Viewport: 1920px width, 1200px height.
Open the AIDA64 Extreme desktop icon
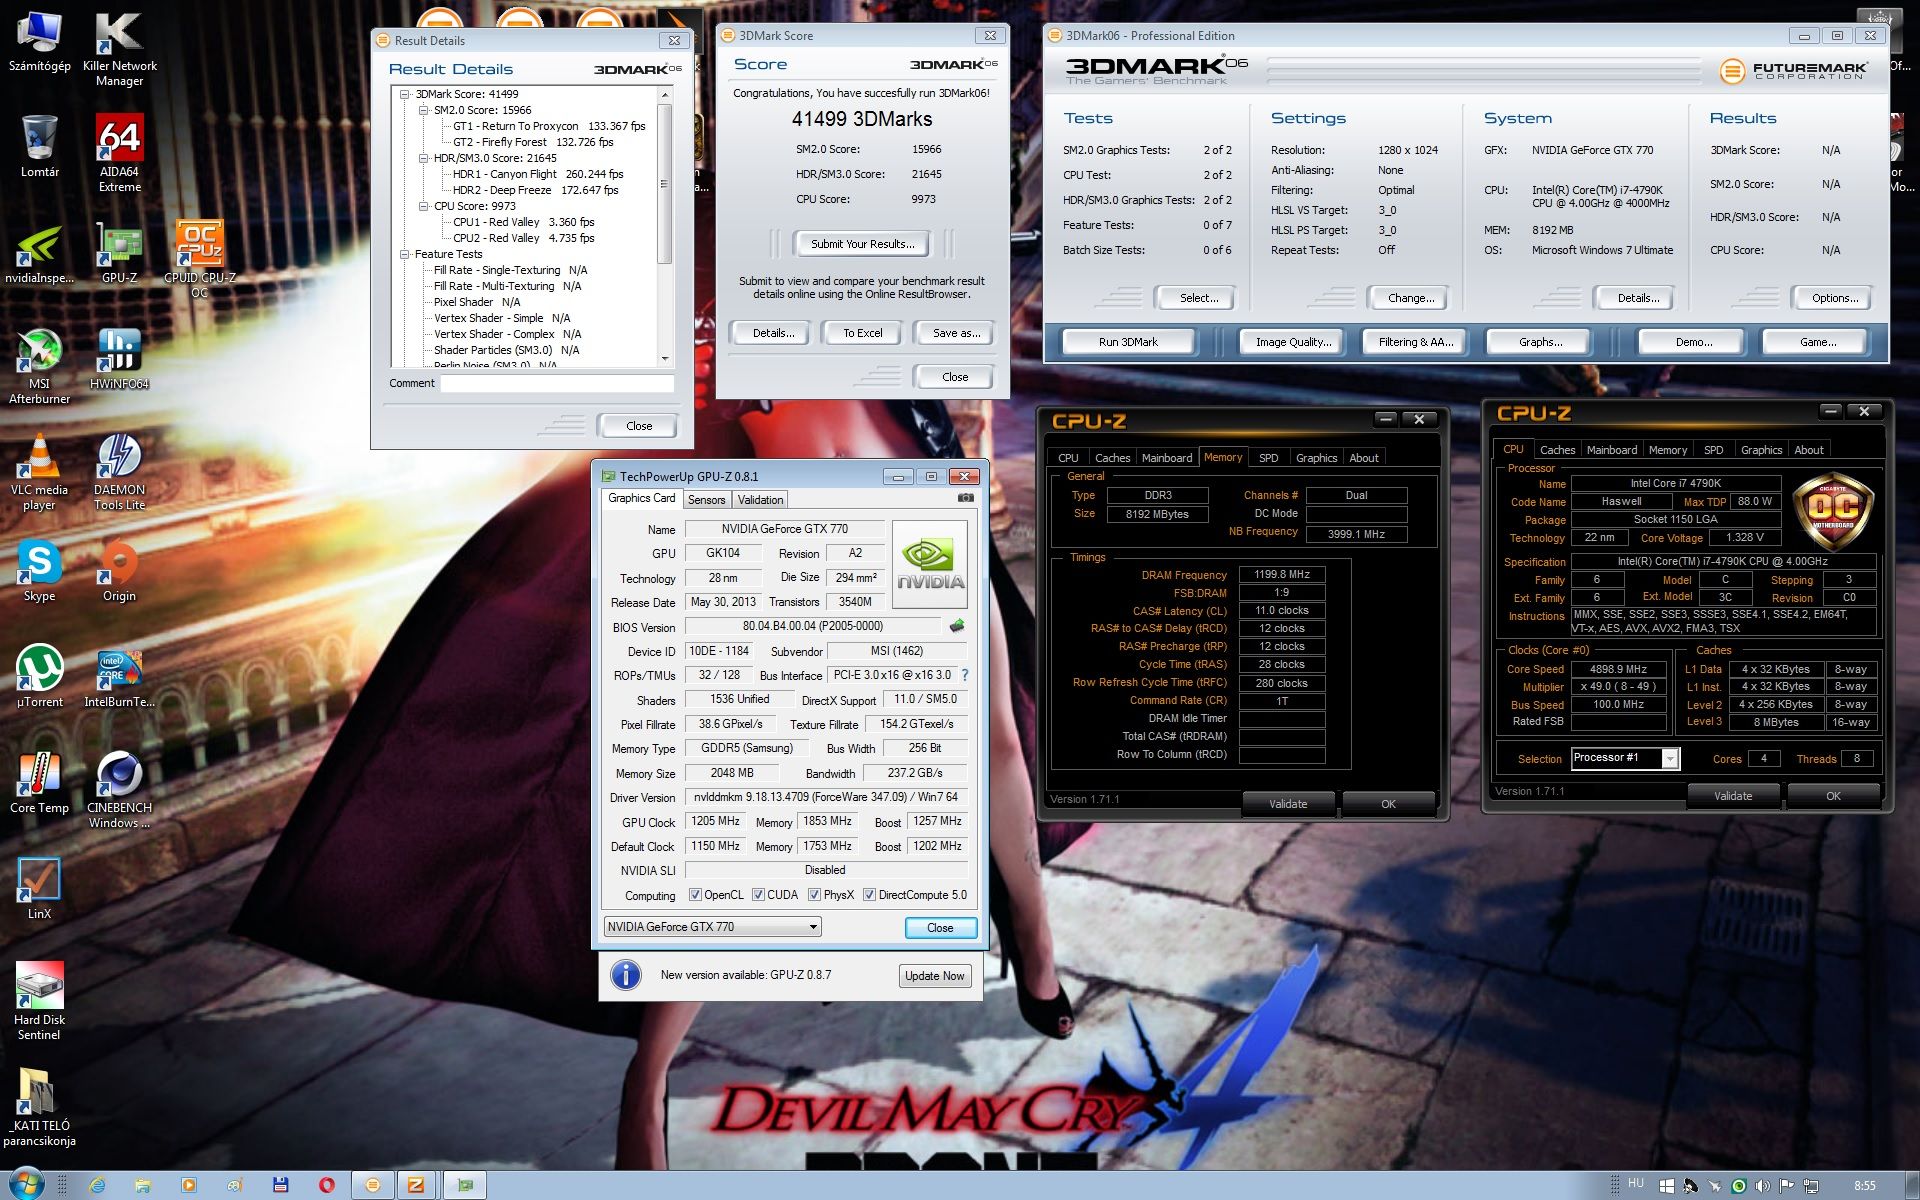click(119, 153)
